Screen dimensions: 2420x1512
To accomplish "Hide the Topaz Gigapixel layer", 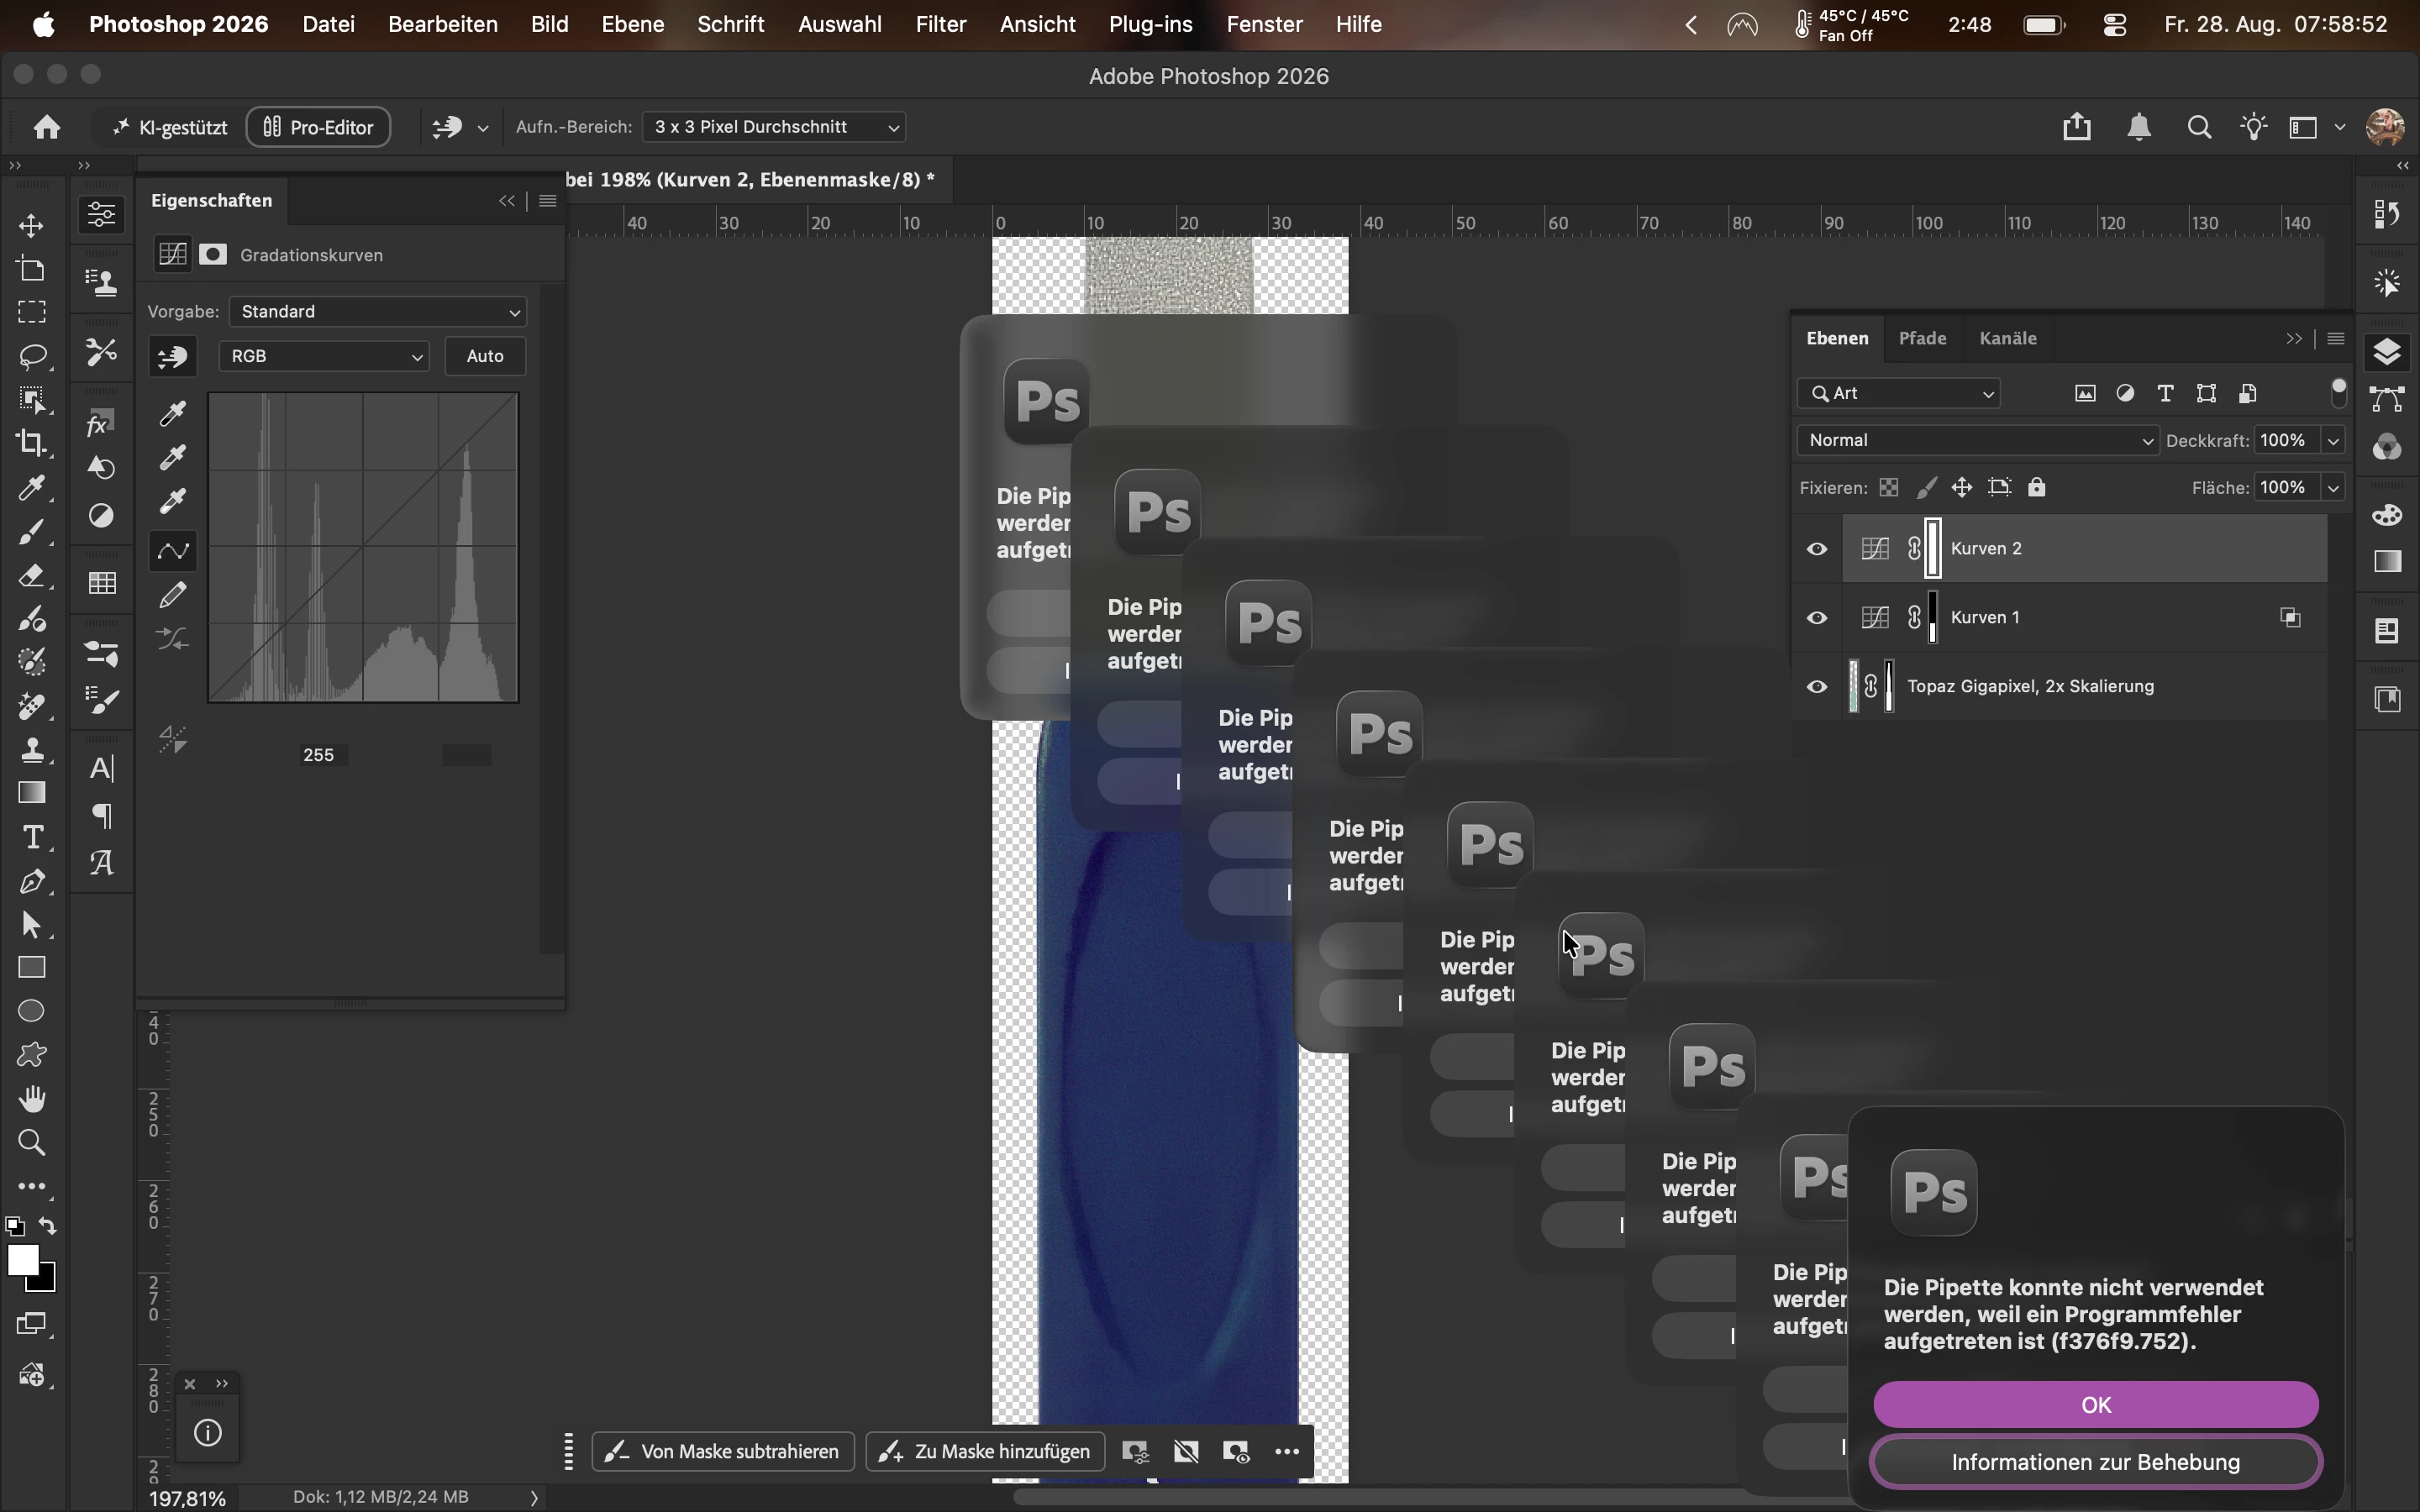I will [1817, 687].
